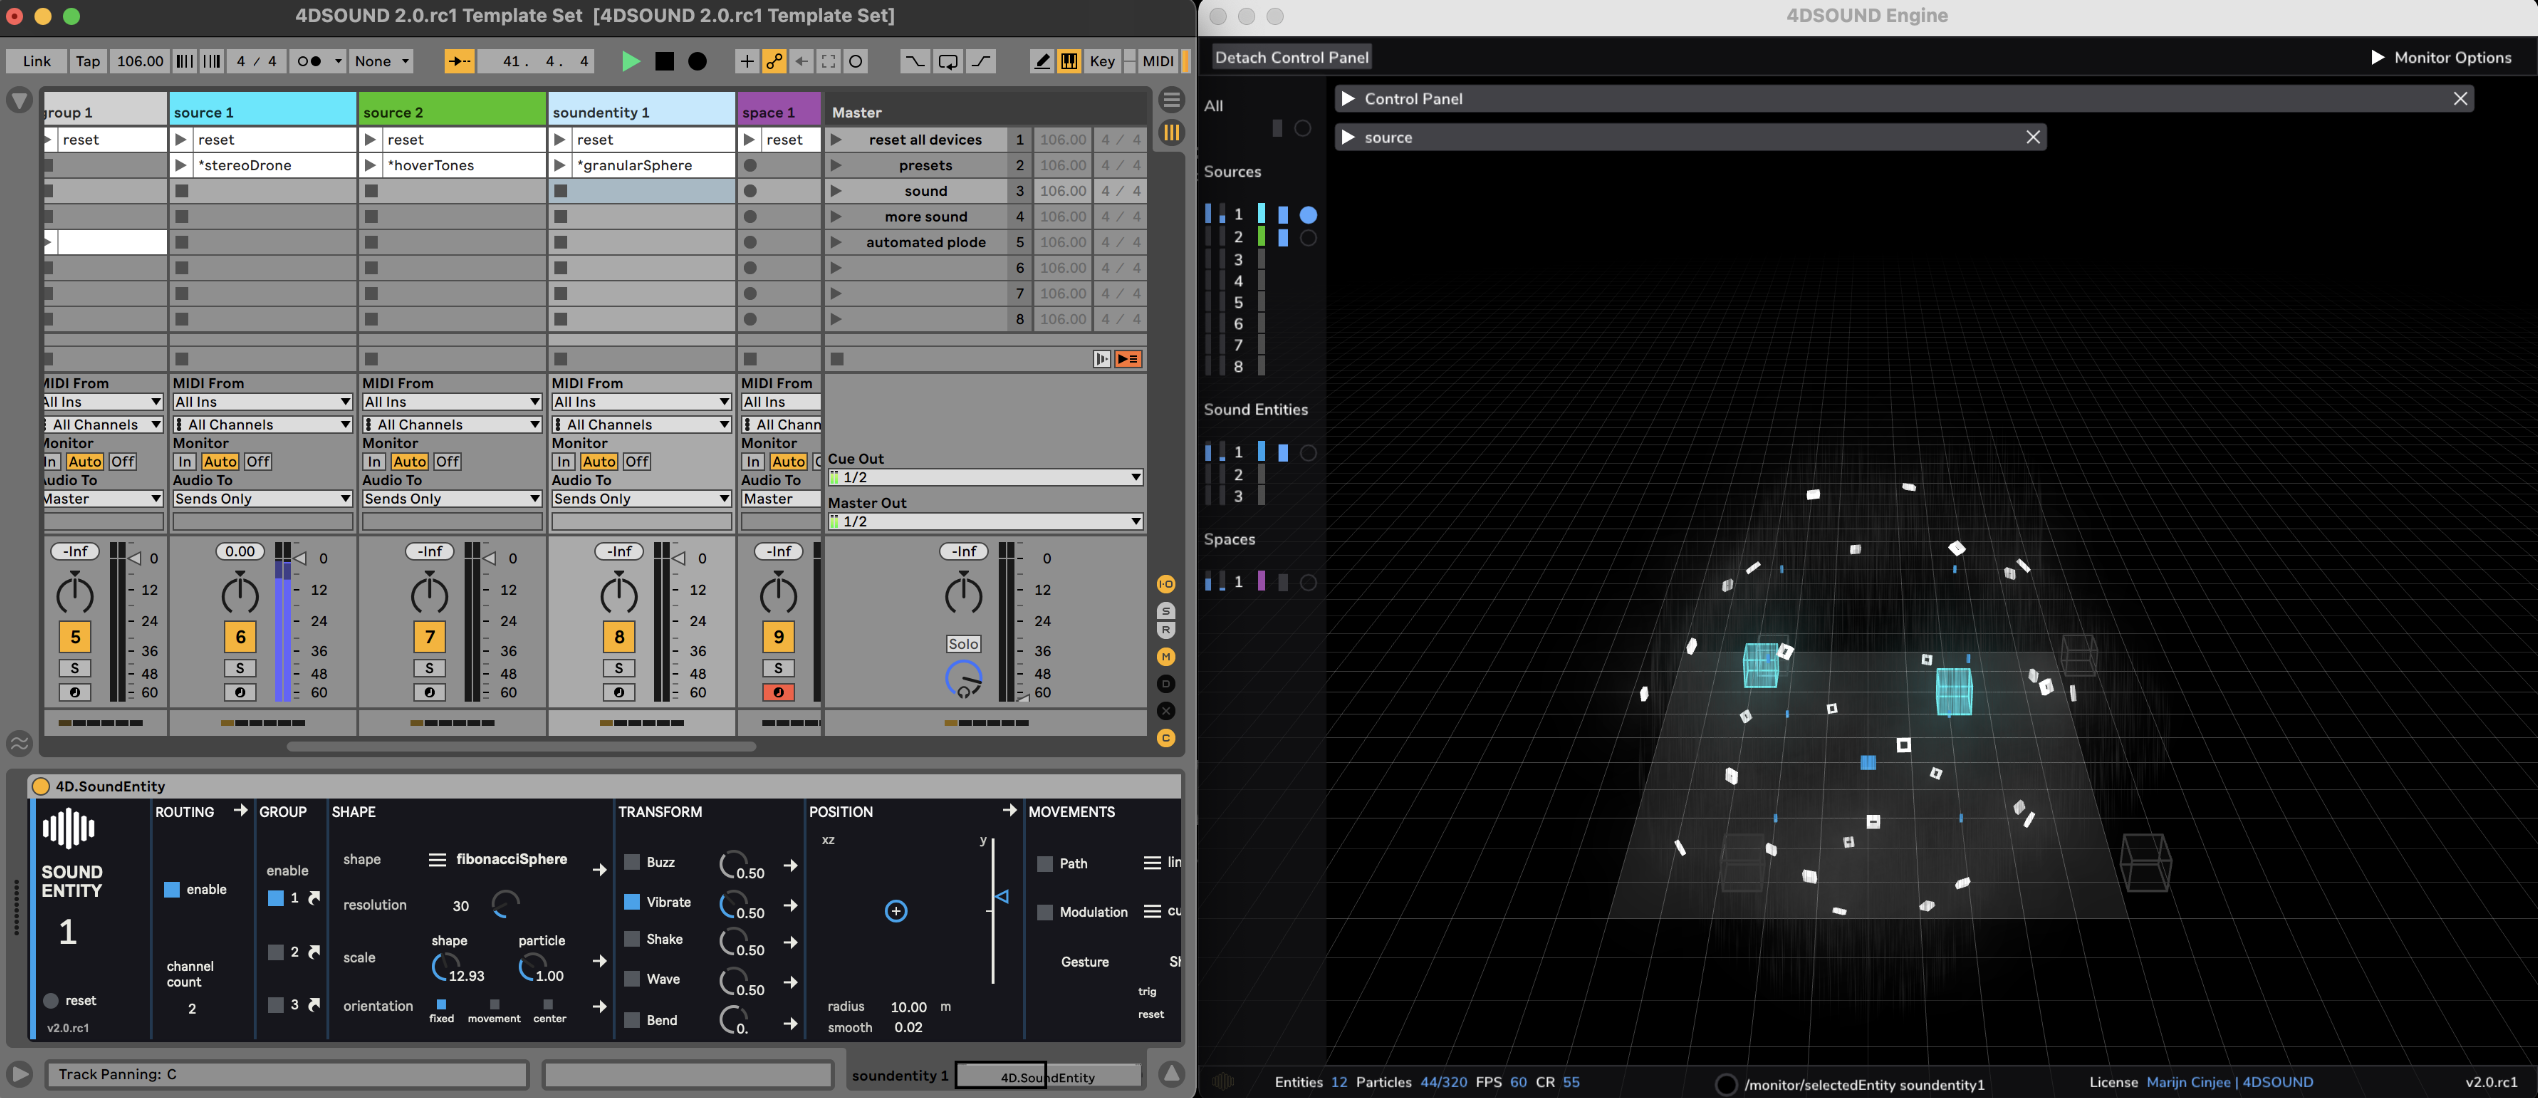This screenshot has height=1098, width=2538.
Task: Select the source 2 track header
Action: click(x=452, y=112)
